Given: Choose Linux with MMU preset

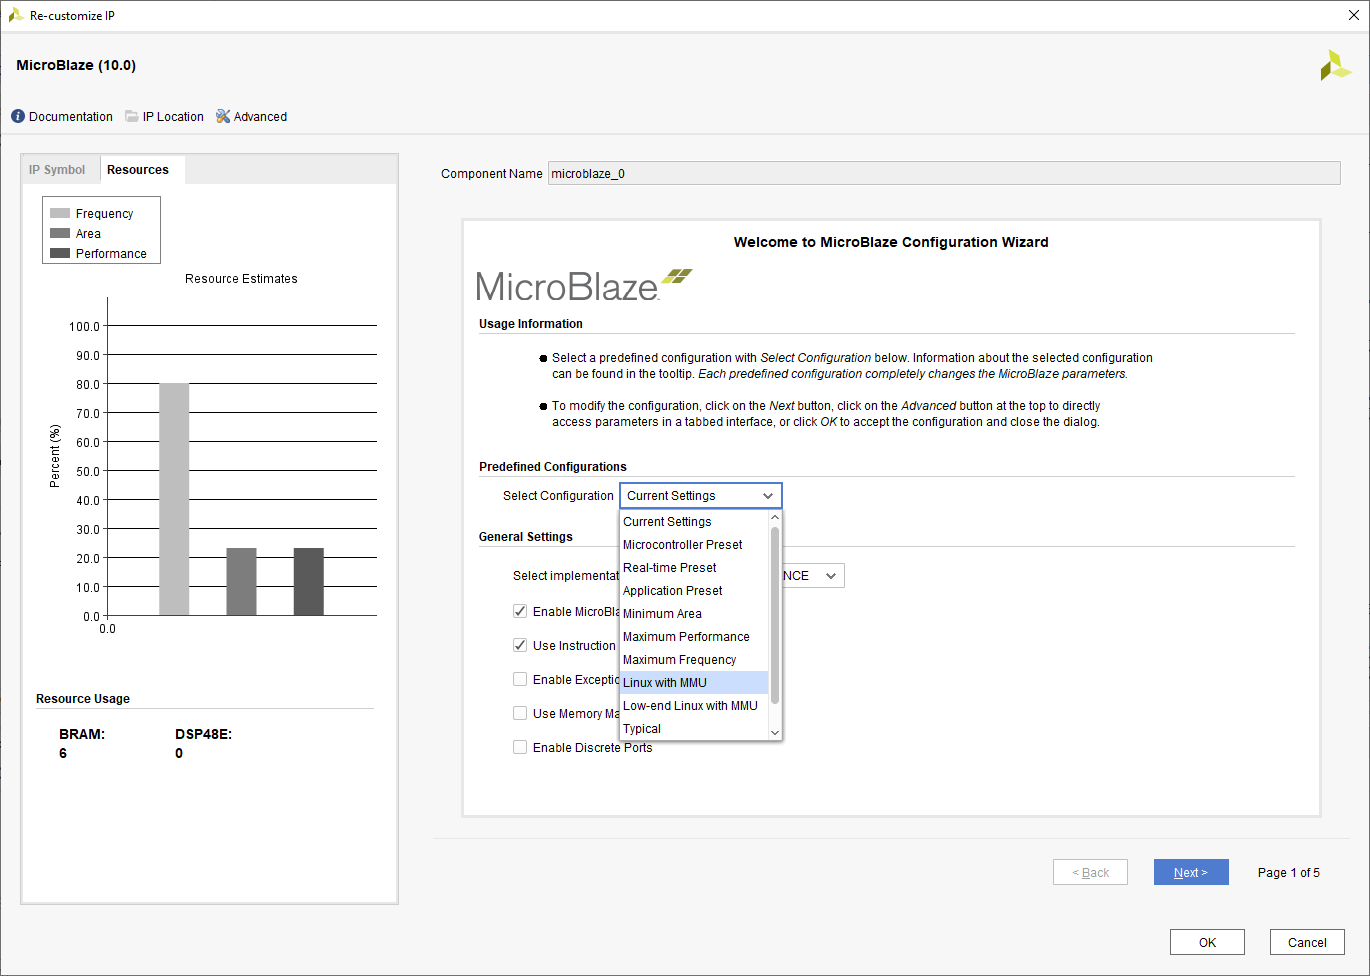Looking at the screenshot, I should point(665,683).
